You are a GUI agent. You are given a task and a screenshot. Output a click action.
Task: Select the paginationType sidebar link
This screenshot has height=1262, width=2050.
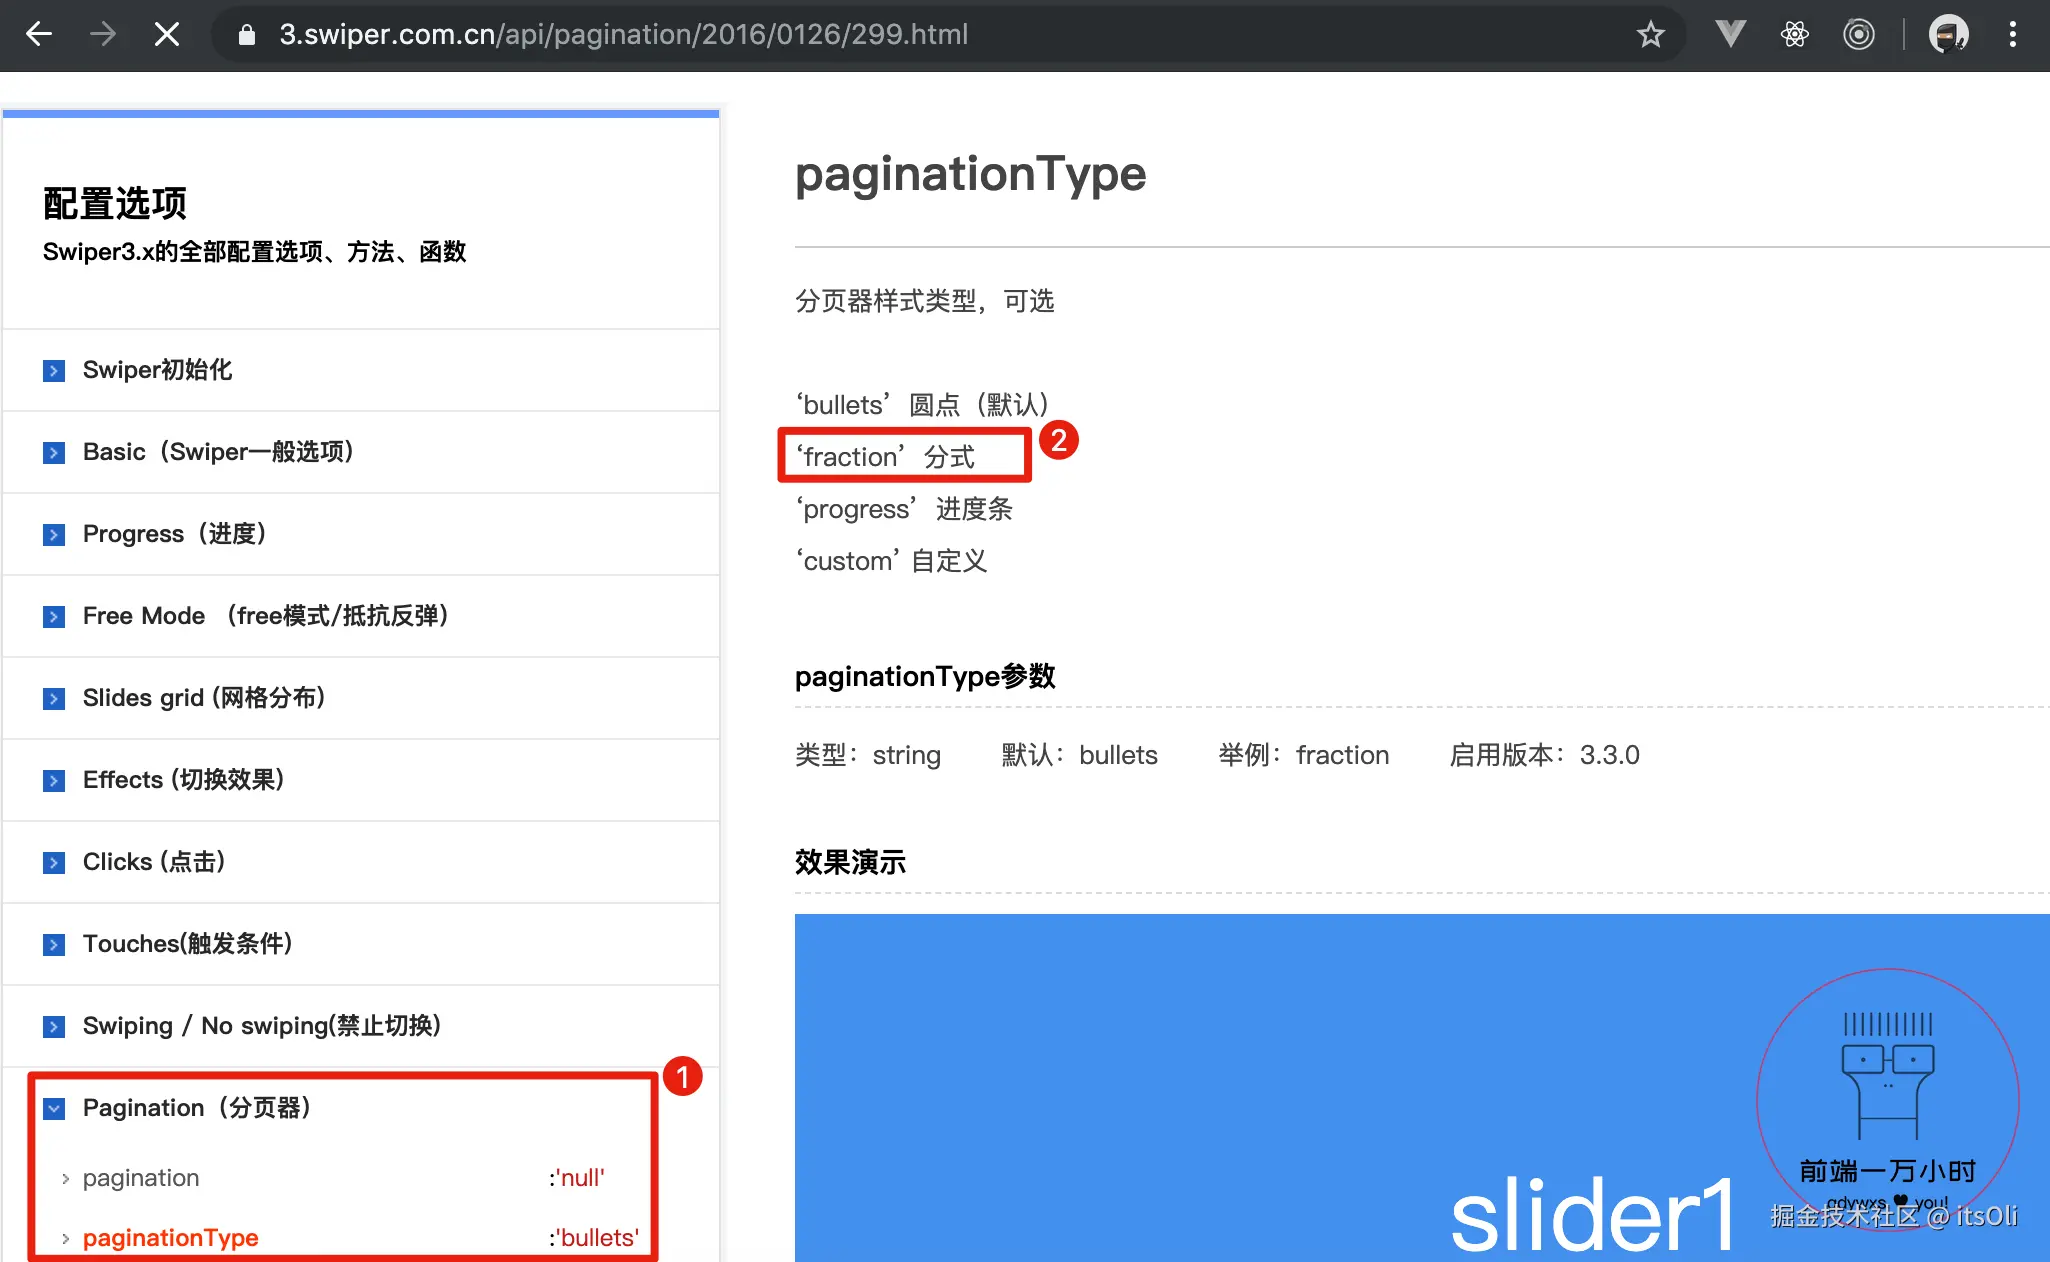(170, 1238)
